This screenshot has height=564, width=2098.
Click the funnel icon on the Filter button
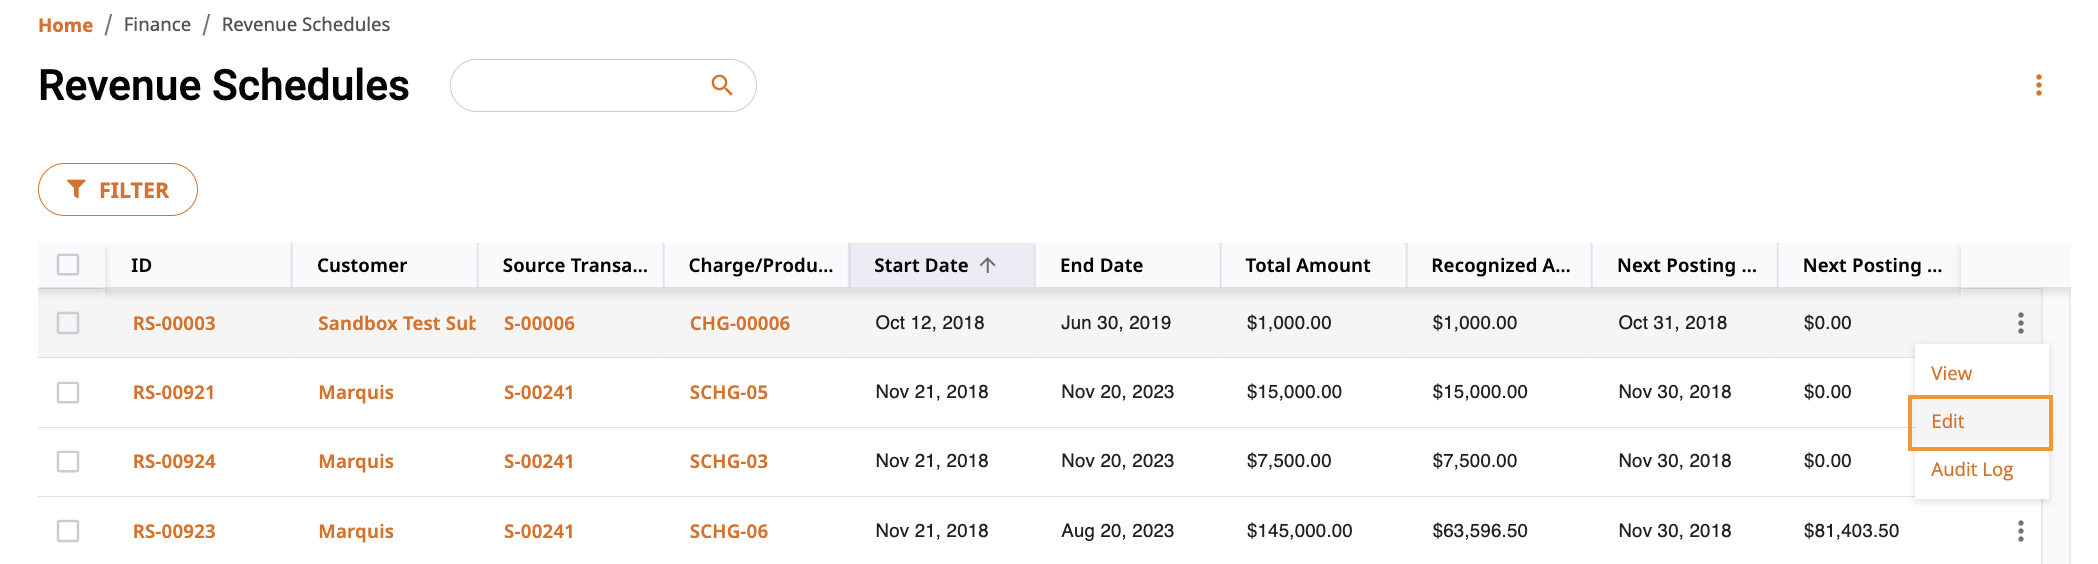[76, 189]
